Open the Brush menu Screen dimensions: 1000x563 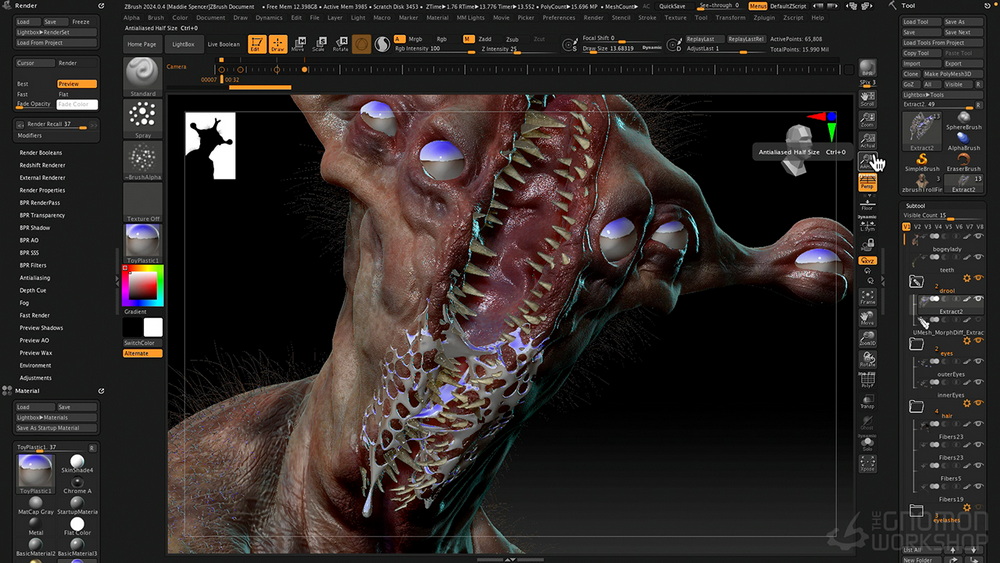click(x=156, y=18)
